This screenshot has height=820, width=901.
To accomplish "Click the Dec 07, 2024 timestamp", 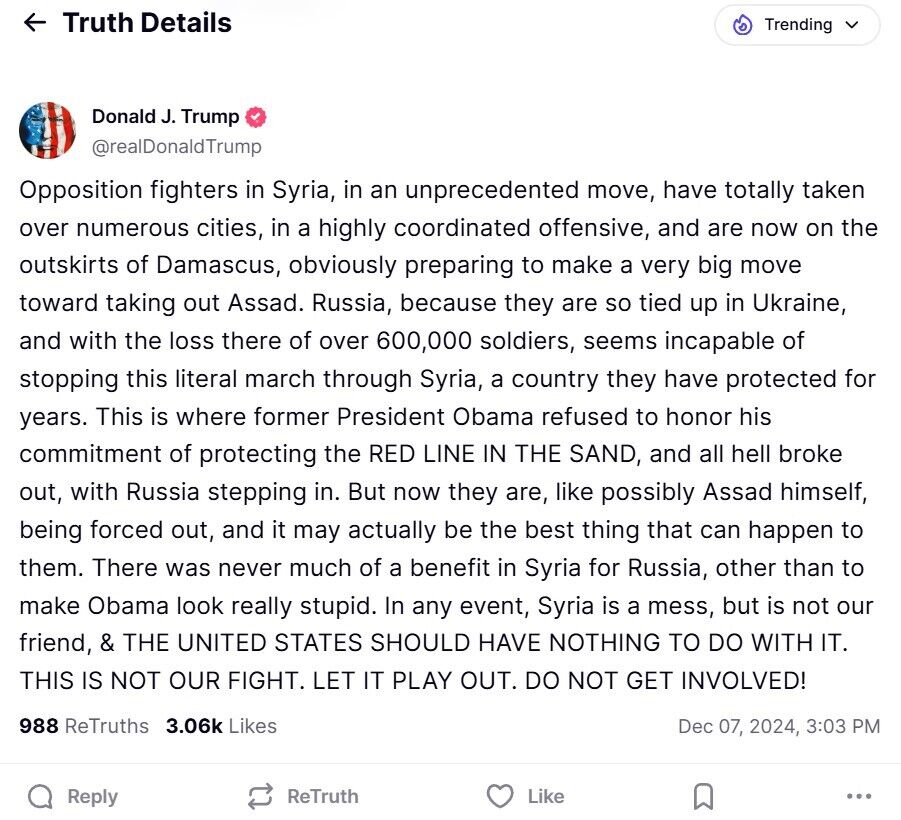I will pyautogui.click(x=778, y=726).
